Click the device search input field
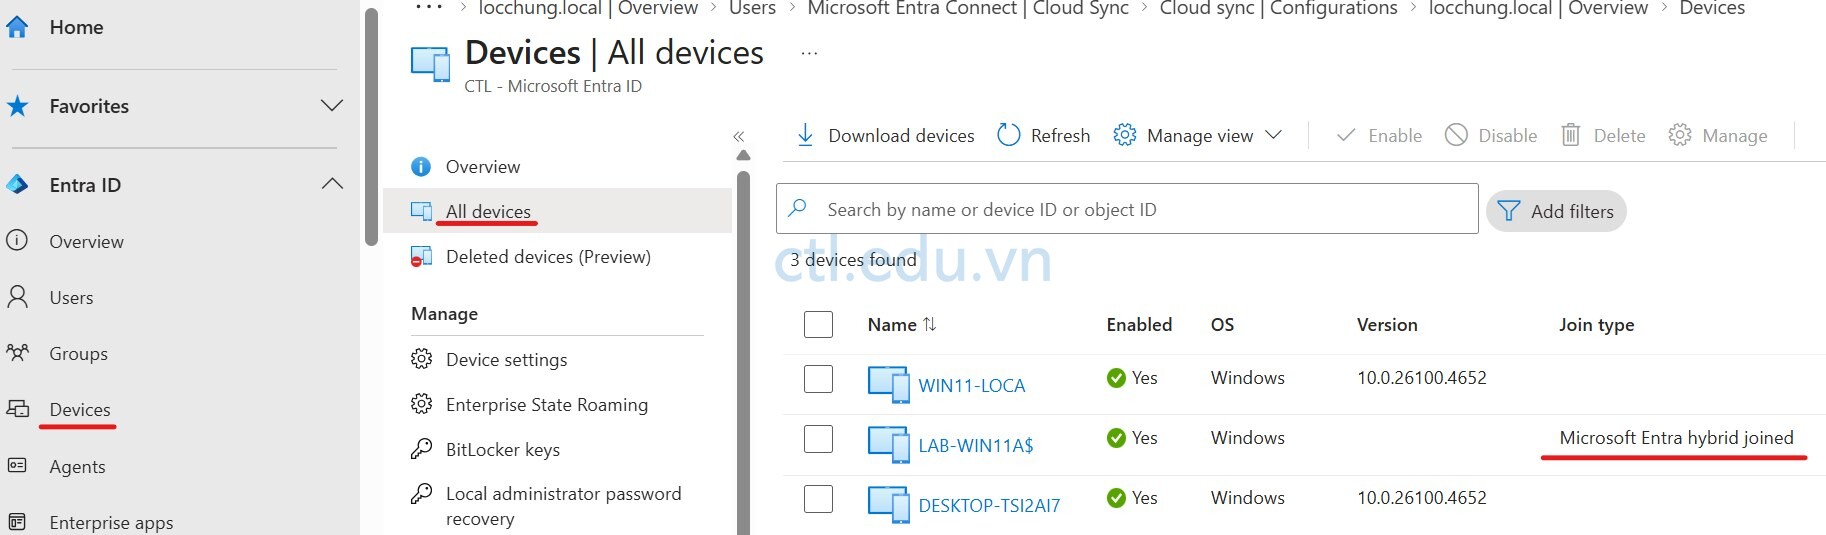This screenshot has width=1826, height=535. click(1127, 208)
